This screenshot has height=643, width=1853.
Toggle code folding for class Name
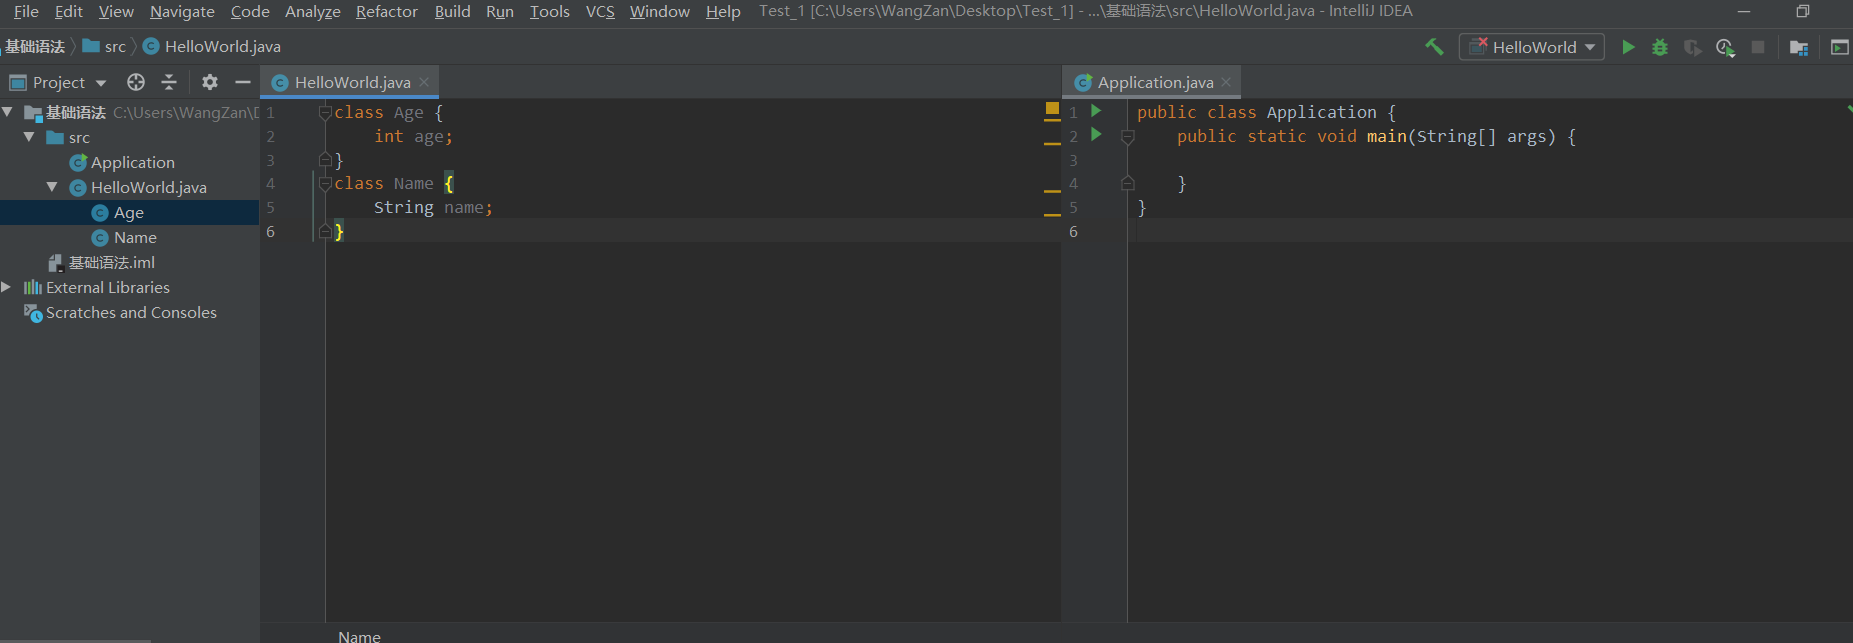pyautogui.click(x=325, y=183)
